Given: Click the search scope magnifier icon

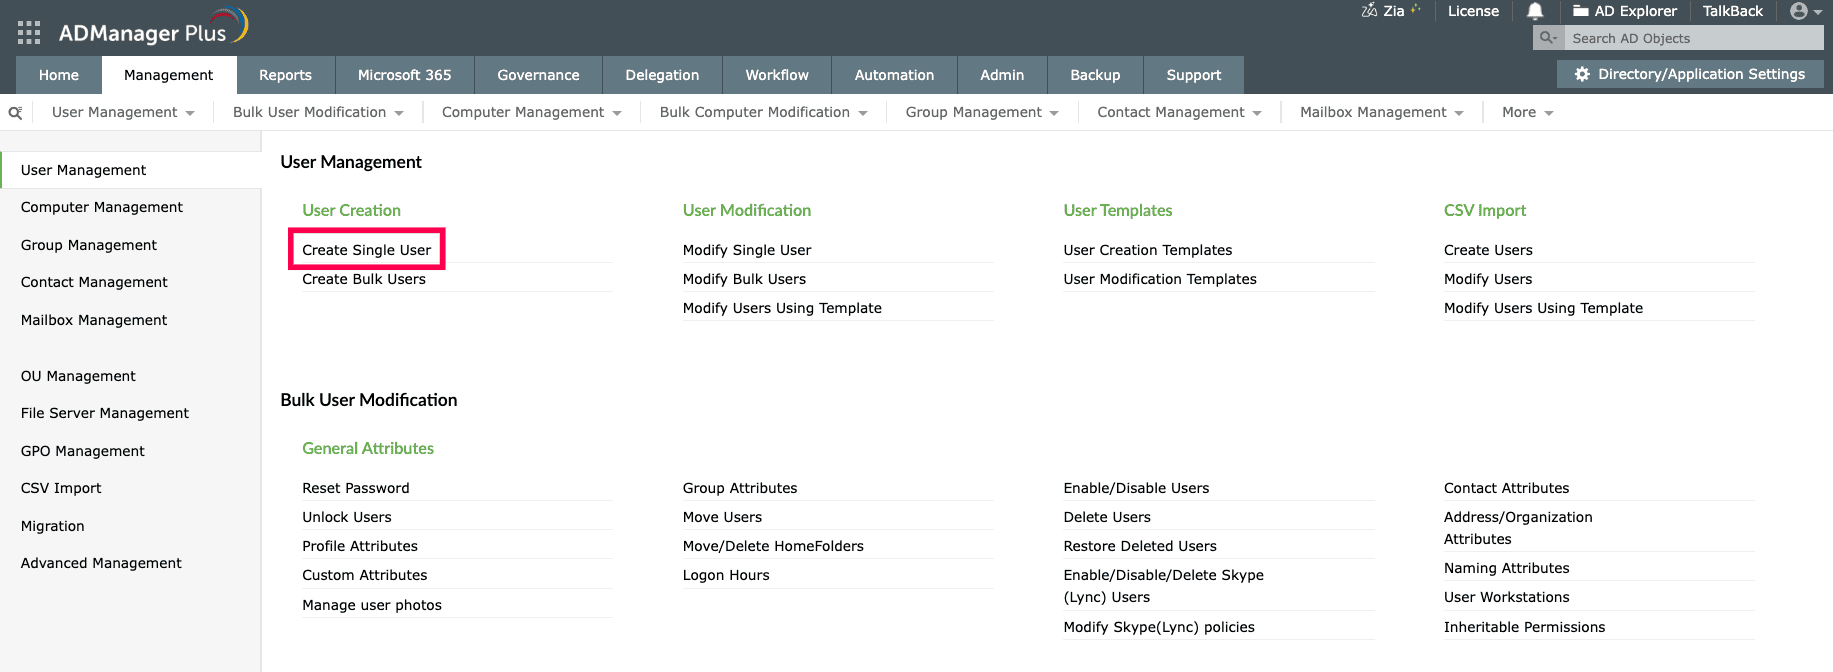Looking at the screenshot, I should point(1548,38).
